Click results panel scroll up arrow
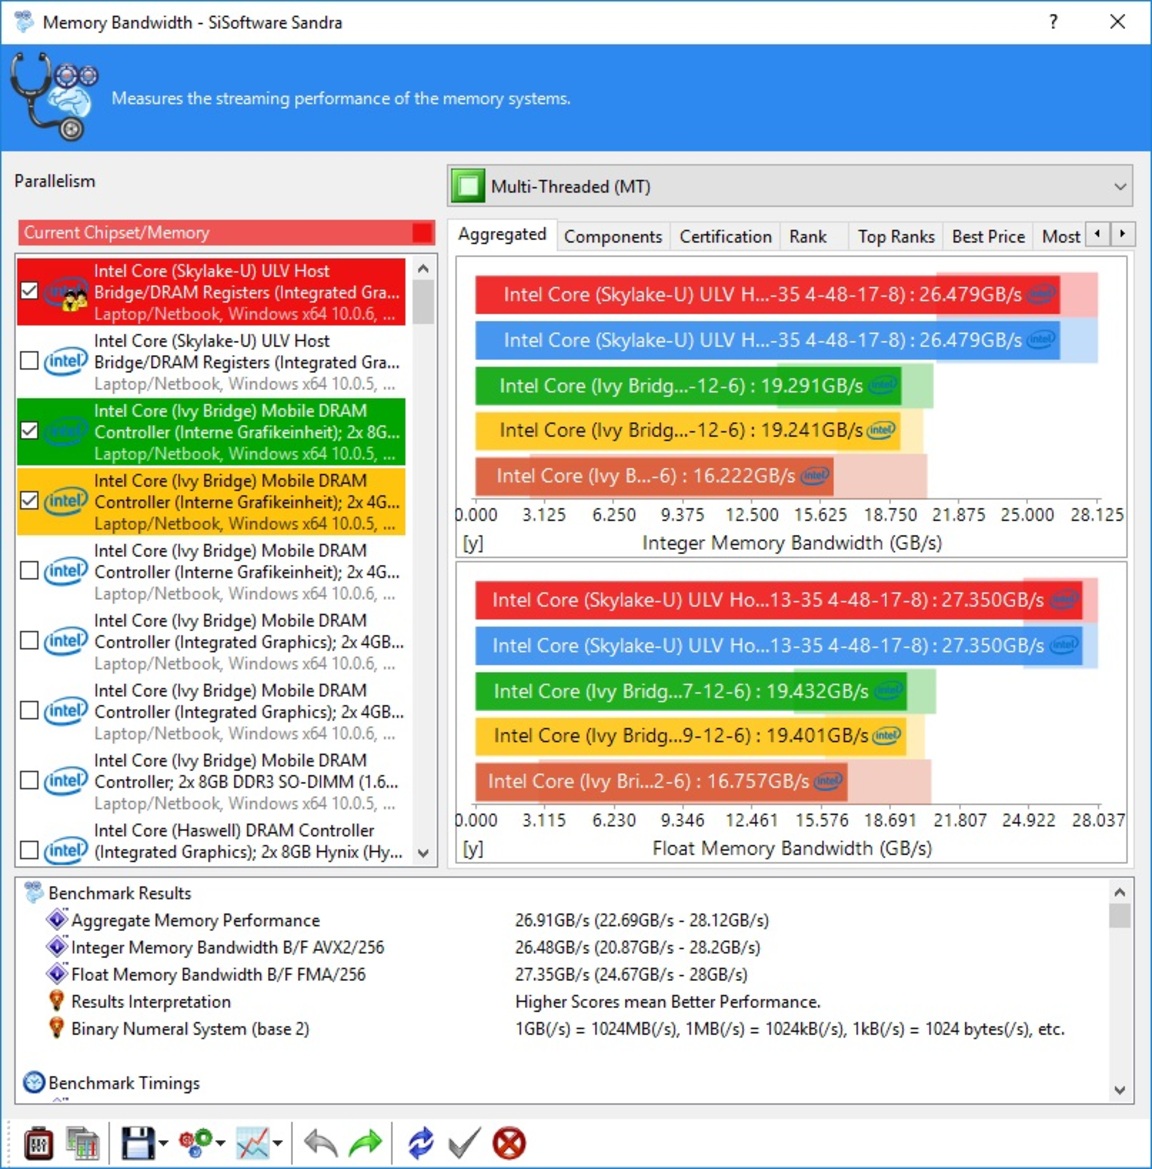 [1119, 892]
